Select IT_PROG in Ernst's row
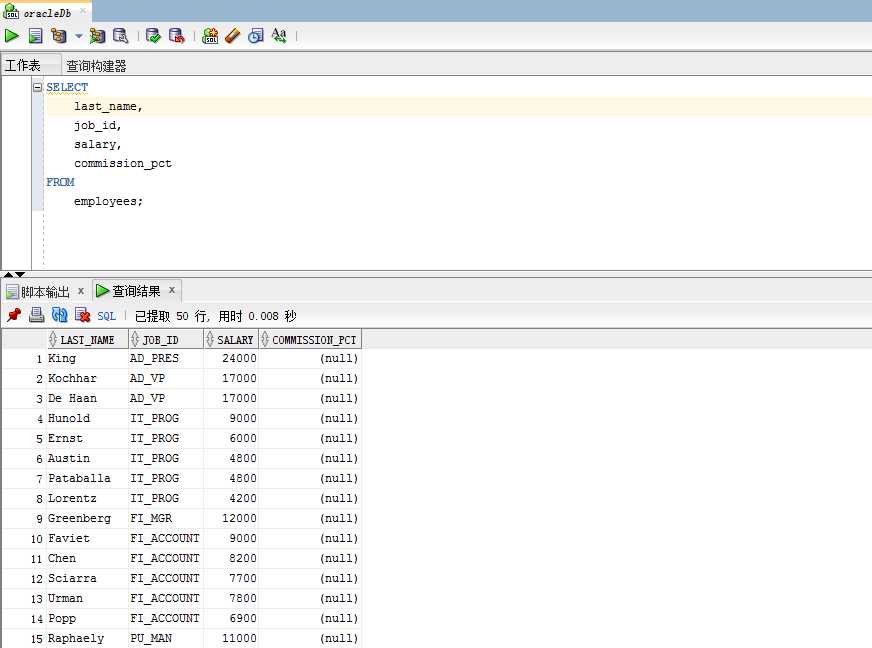This screenshot has height=648, width=872. click(x=166, y=438)
